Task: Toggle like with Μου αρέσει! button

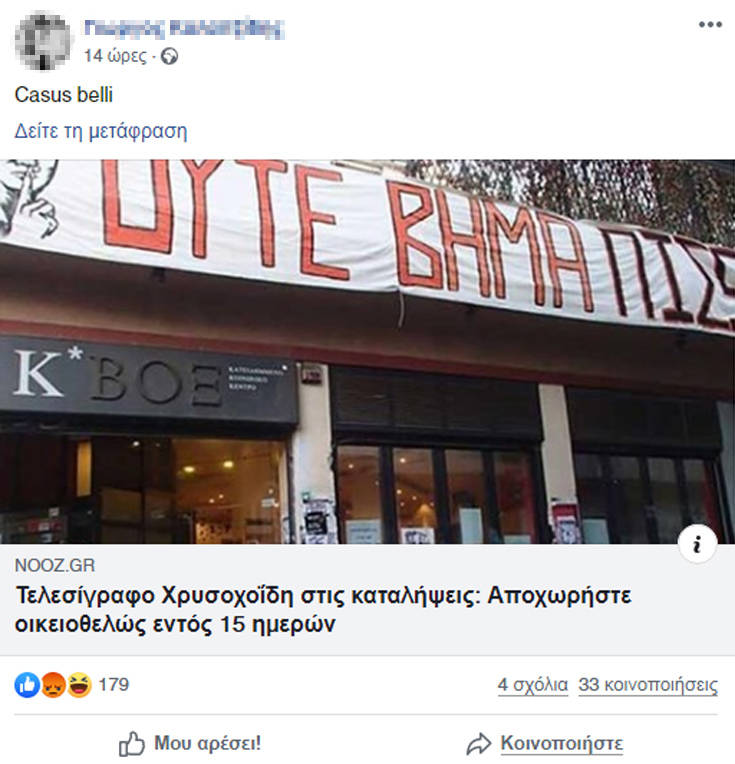Action: pos(190,744)
